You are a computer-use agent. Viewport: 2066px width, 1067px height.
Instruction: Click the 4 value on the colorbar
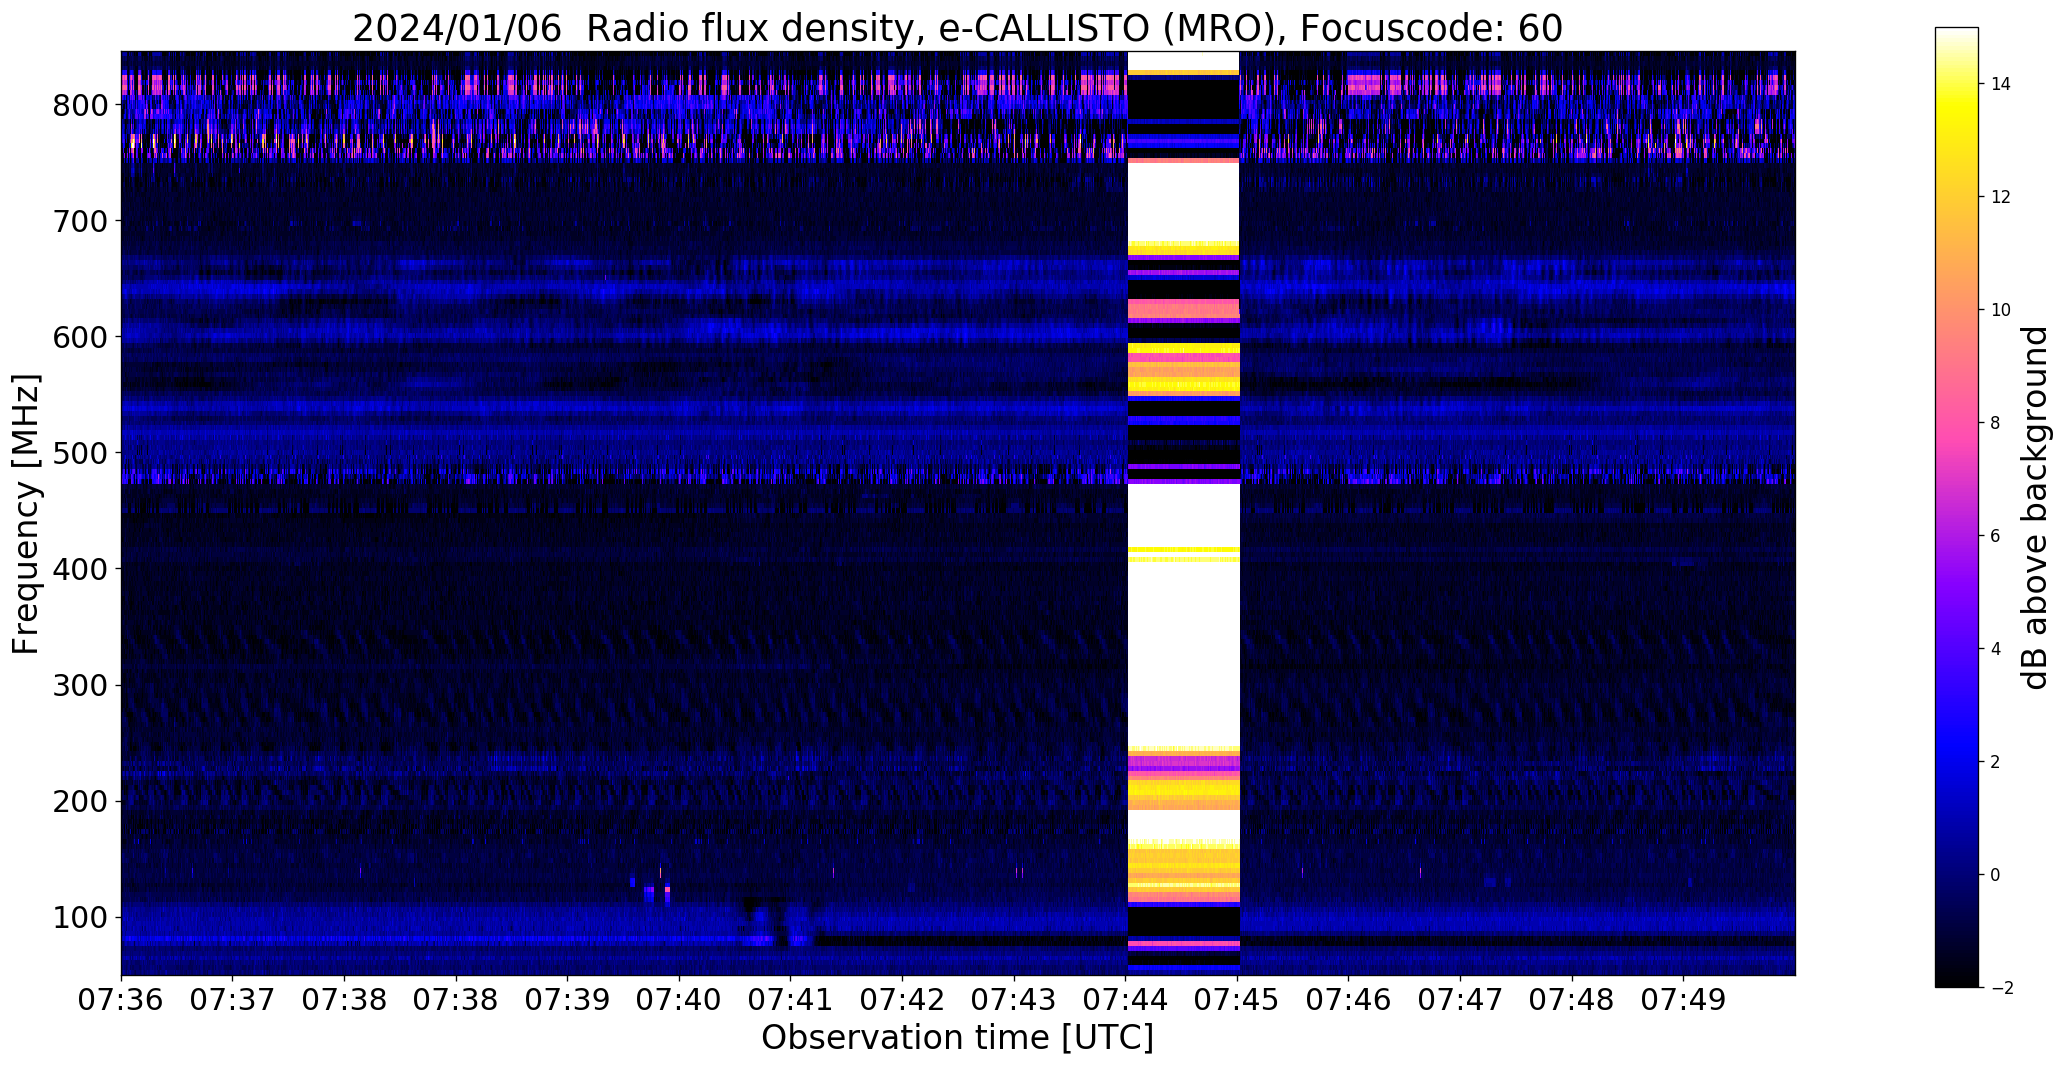pyautogui.click(x=1996, y=649)
